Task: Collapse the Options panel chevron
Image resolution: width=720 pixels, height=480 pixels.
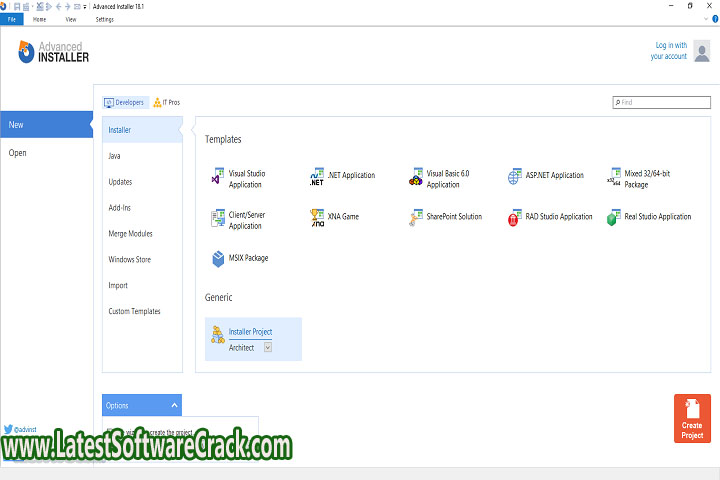Action: (x=174, y=406)
